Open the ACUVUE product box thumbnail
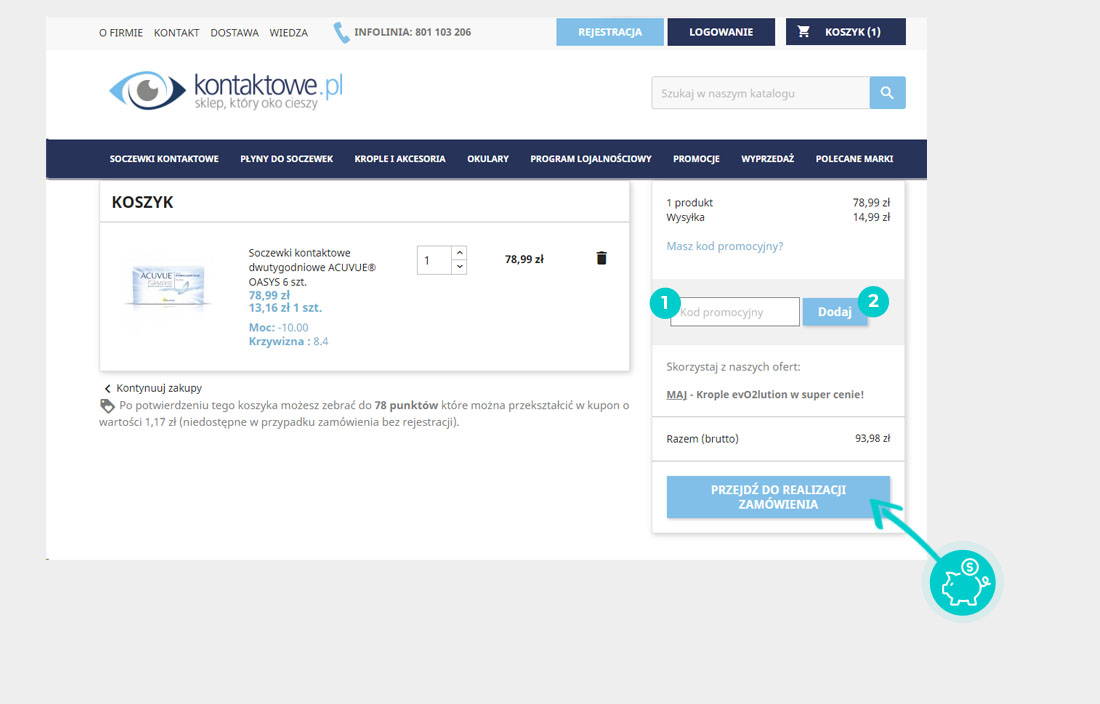This screenshot has width=1100, height=704. pyautogui.click(x=168, y=286)
